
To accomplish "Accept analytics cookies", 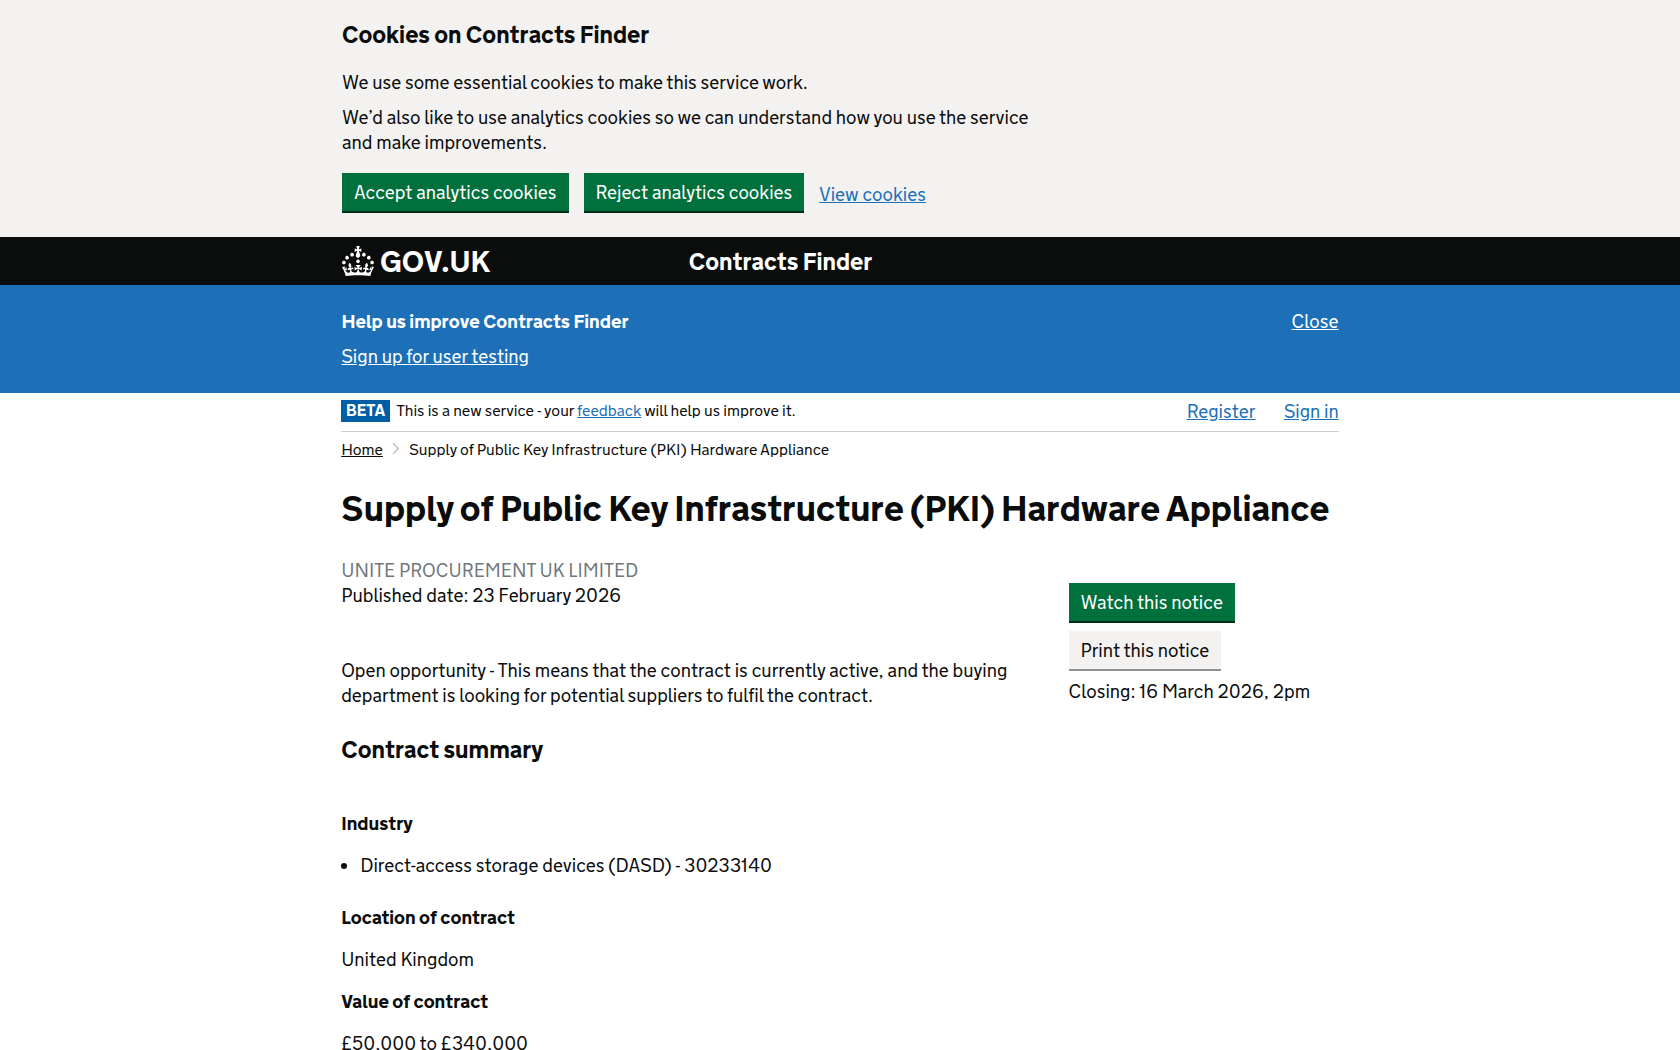I will (455, 193).
